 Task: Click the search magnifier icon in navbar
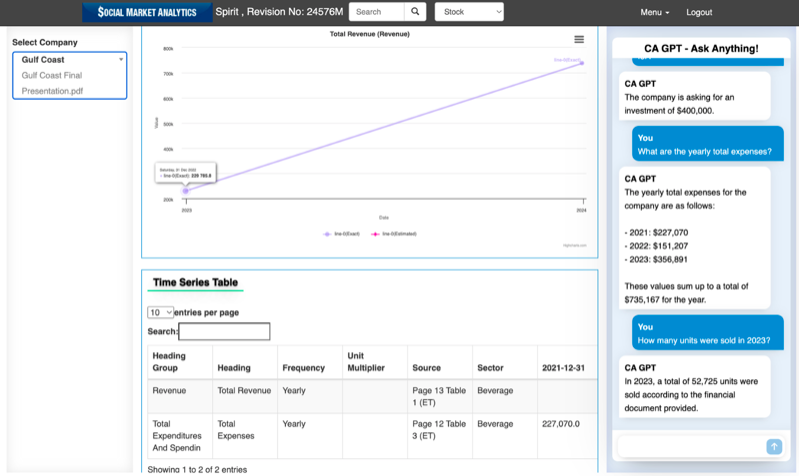[x=415, y=12]
